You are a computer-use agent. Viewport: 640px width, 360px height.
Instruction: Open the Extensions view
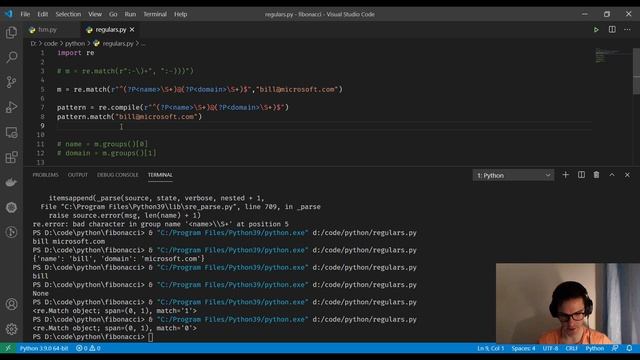11,157
